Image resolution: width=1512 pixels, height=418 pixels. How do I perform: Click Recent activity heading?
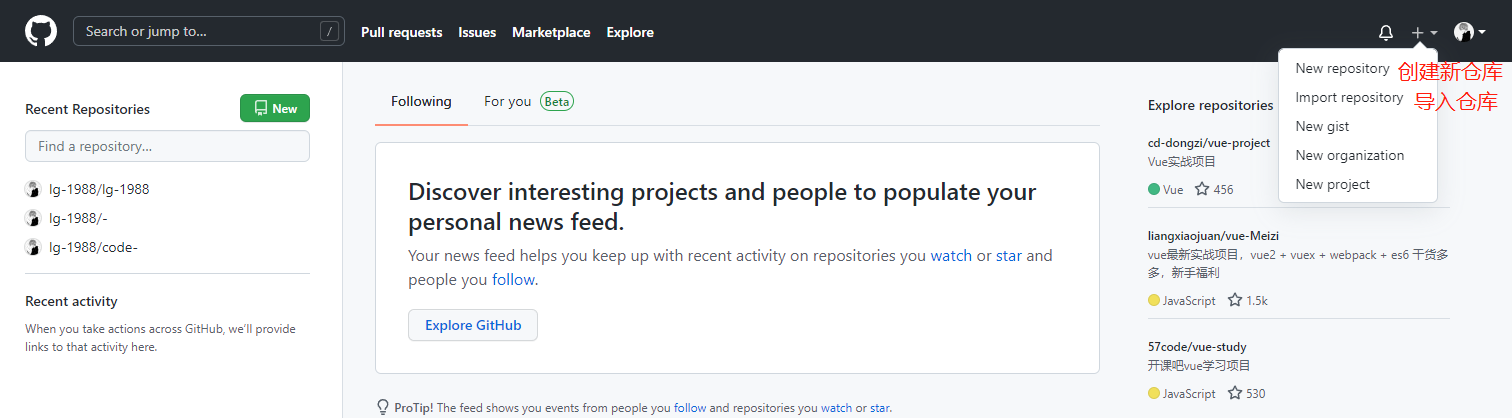click(x=71, y=301)
